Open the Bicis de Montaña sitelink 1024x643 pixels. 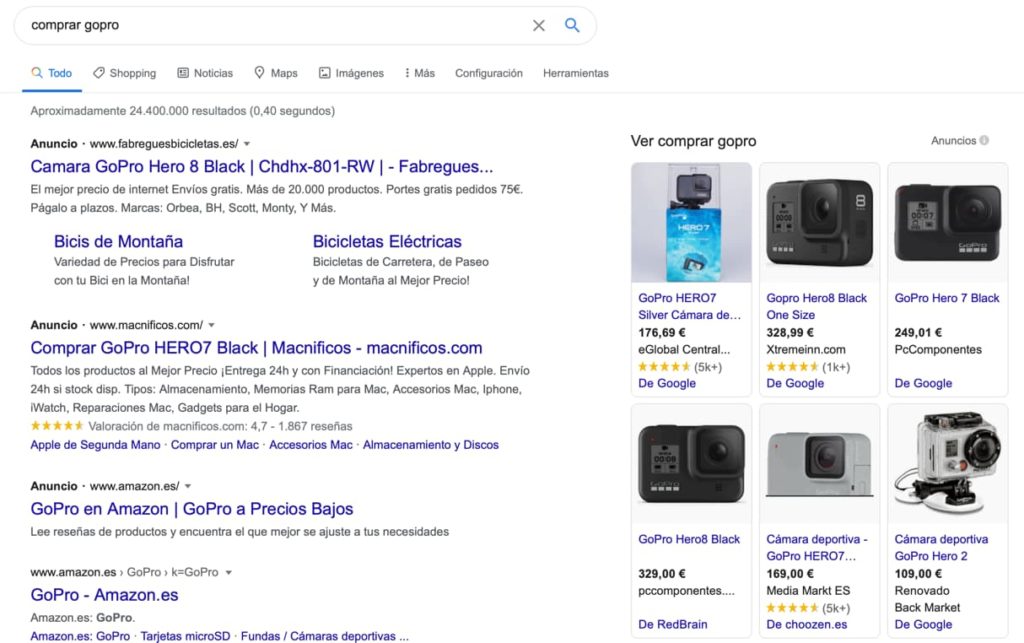118,241
